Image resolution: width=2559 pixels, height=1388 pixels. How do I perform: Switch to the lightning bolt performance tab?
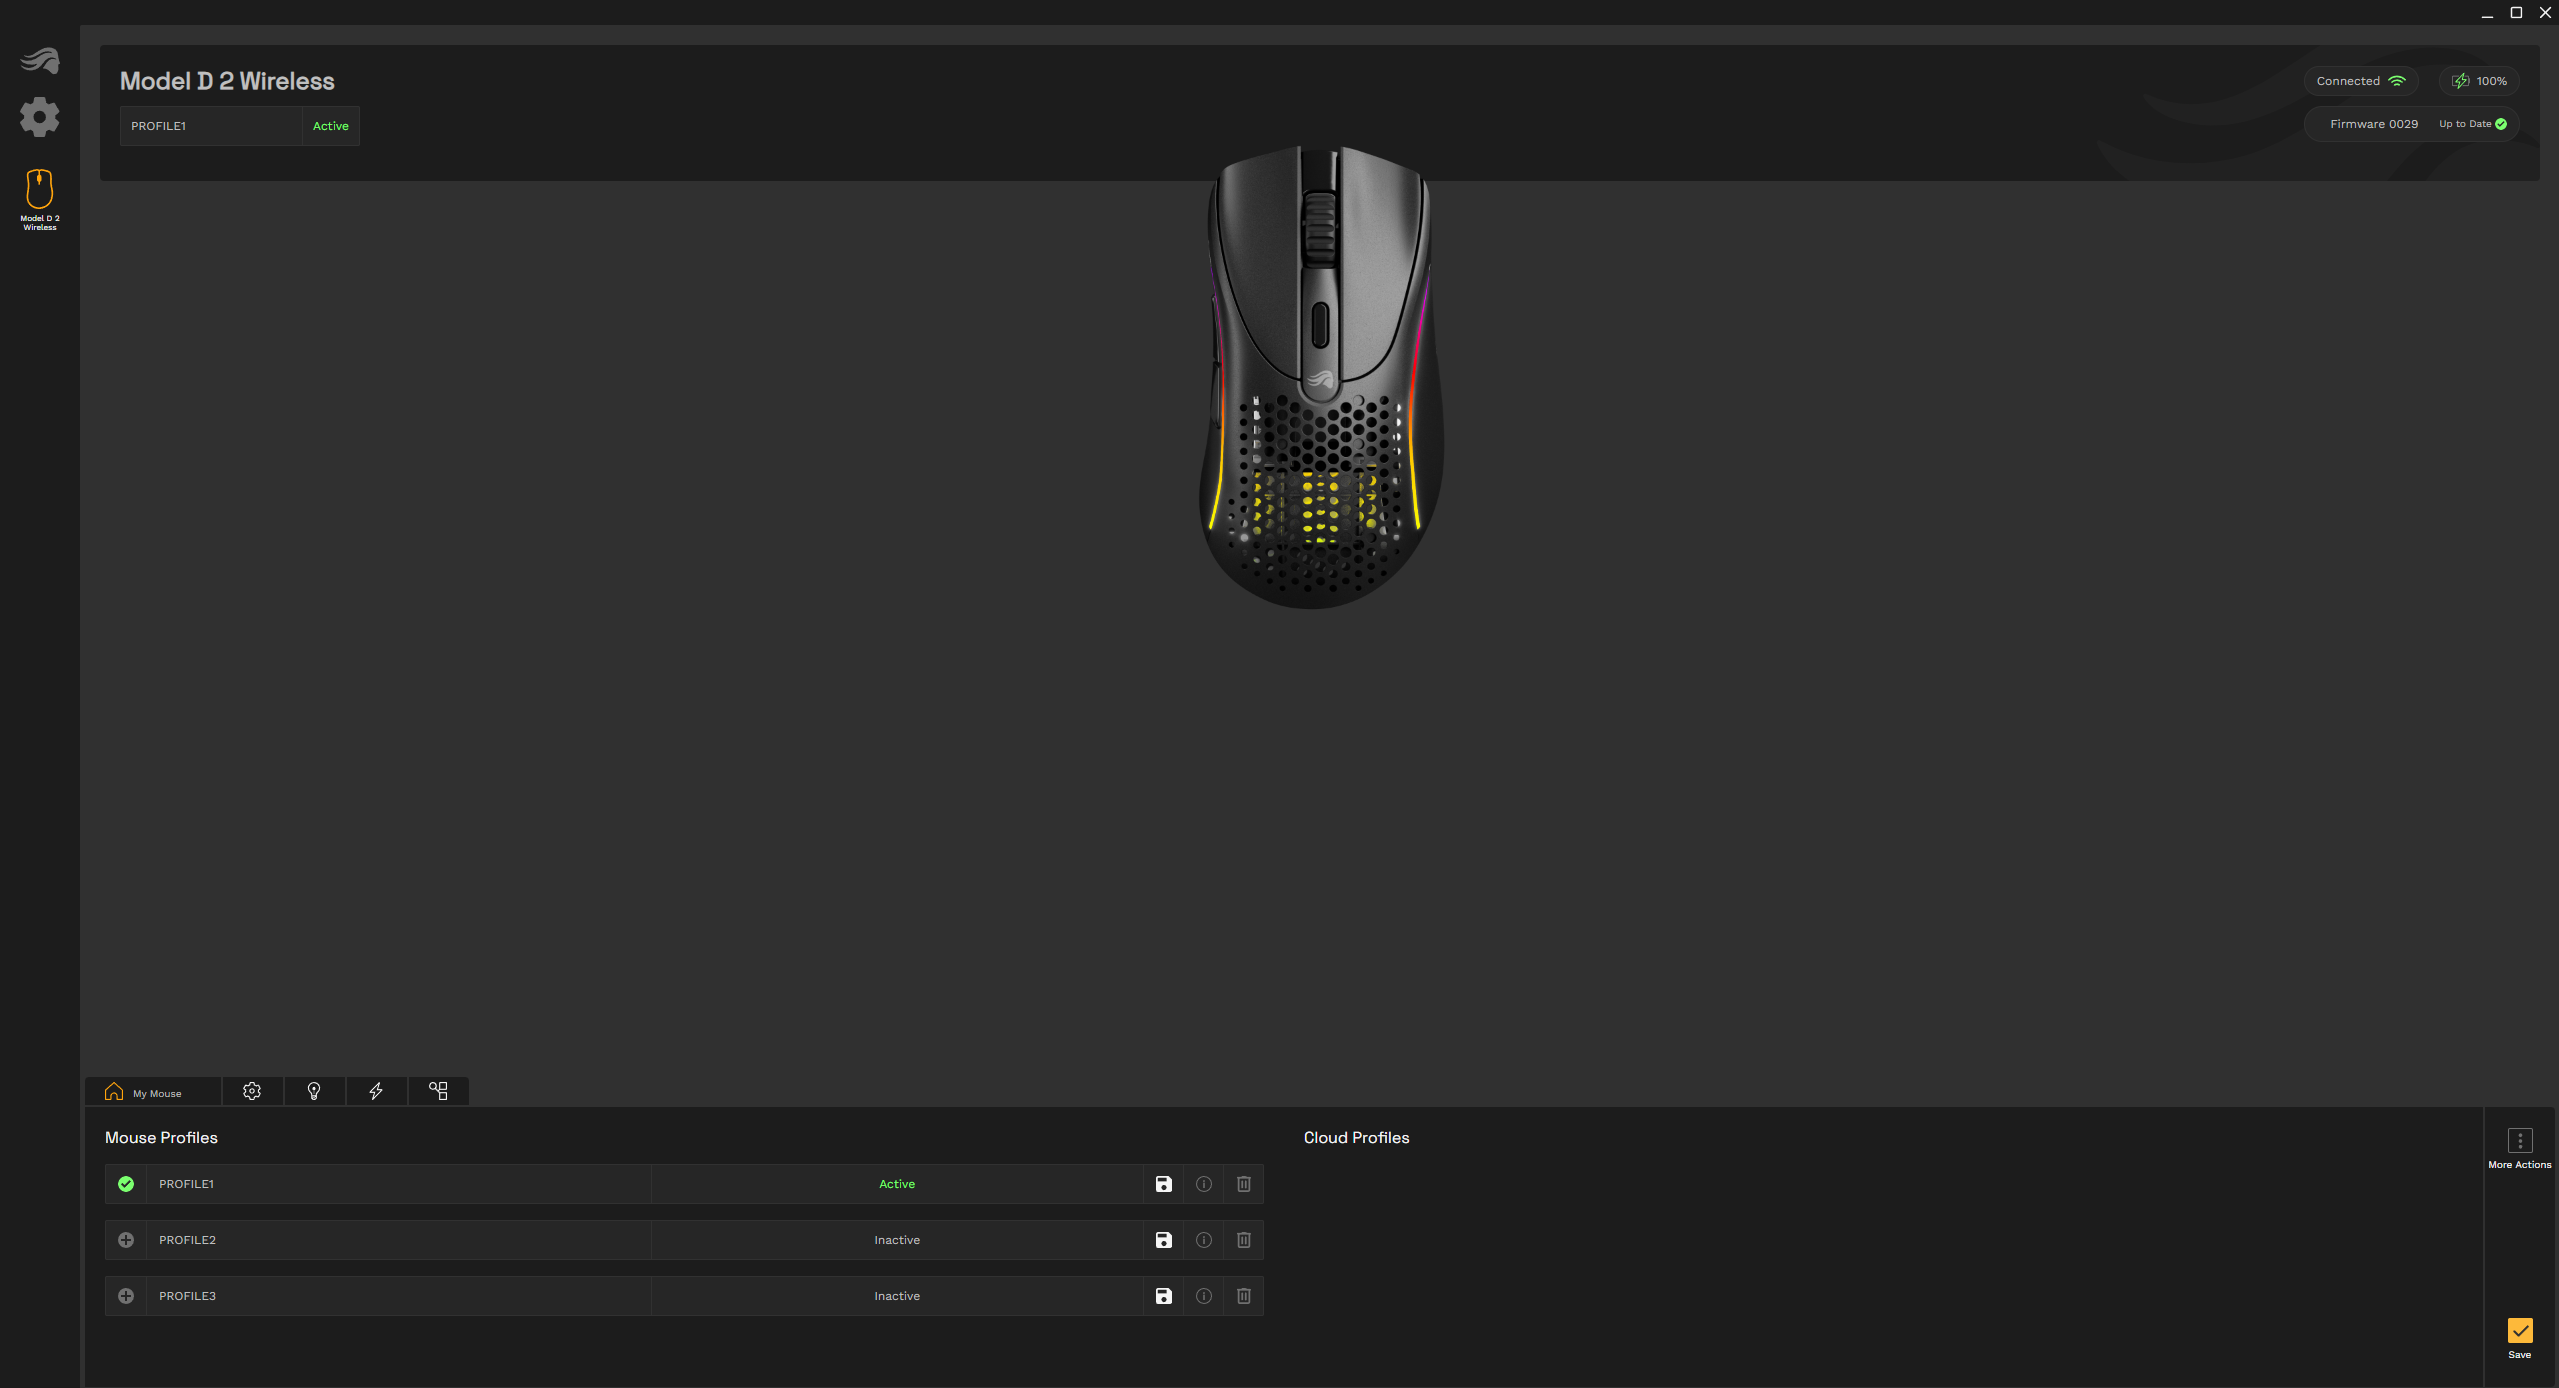(376, 1091)
